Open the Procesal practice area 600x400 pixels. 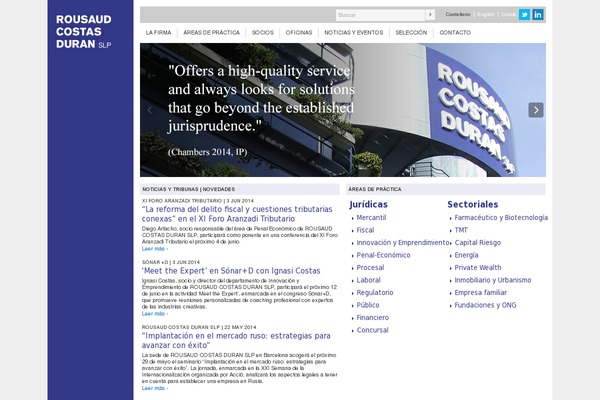click(x=370, y=268)
